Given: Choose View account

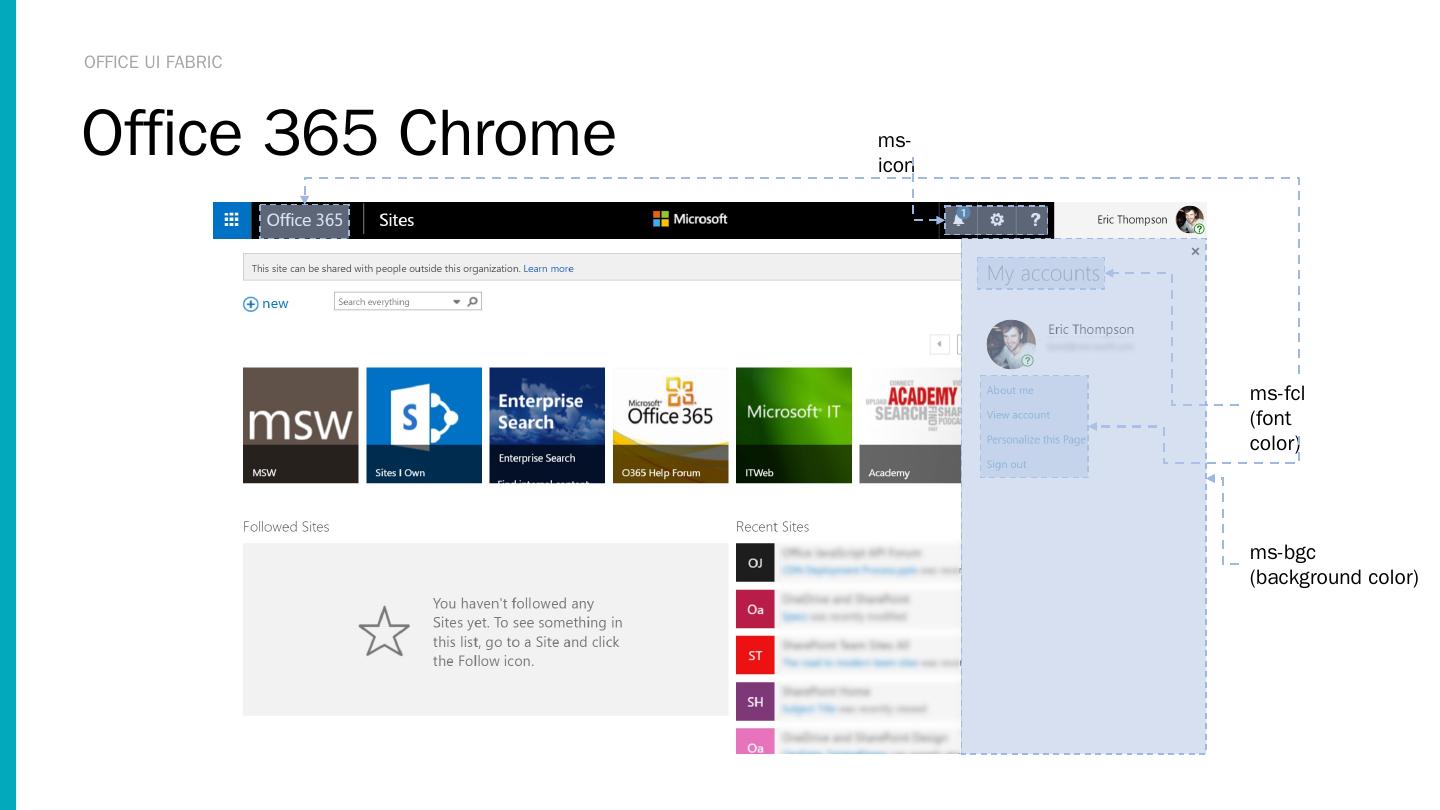Looking at the screenshot, I should (x=1018, y=415).
